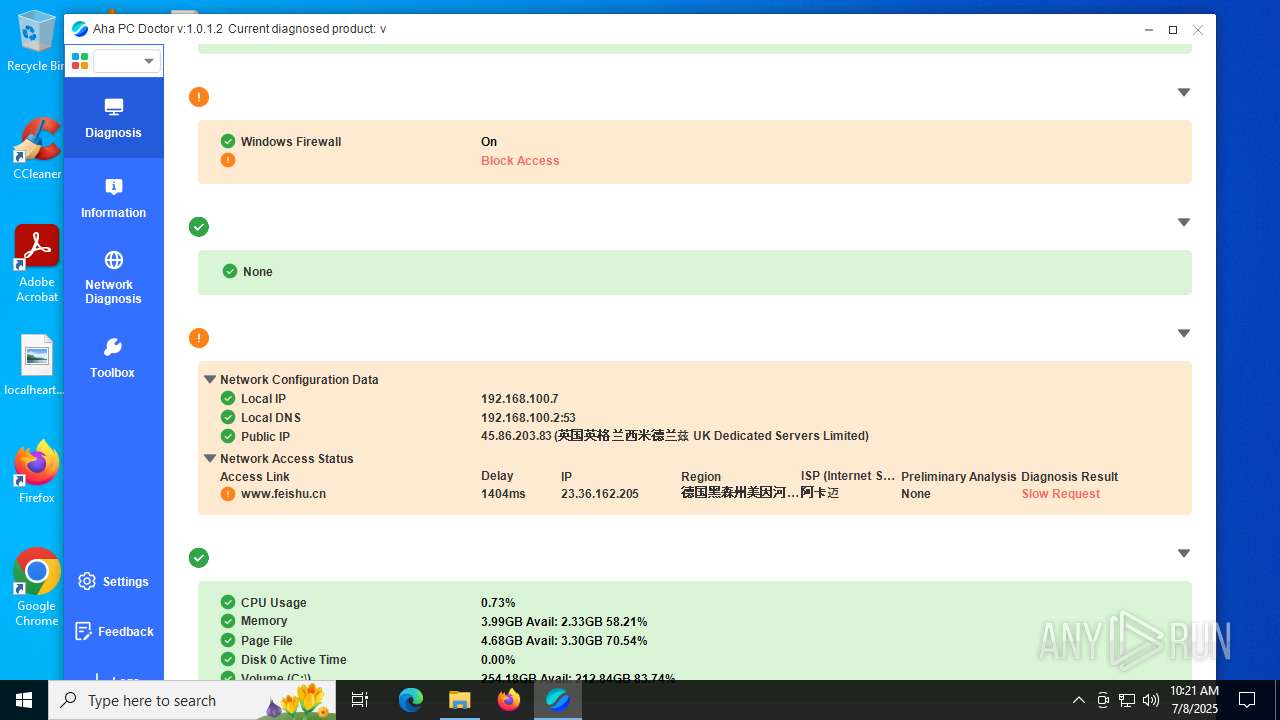Open the Information sidebar section
1280x720 pixels.
pyautogui.click(x=113, y=198)
